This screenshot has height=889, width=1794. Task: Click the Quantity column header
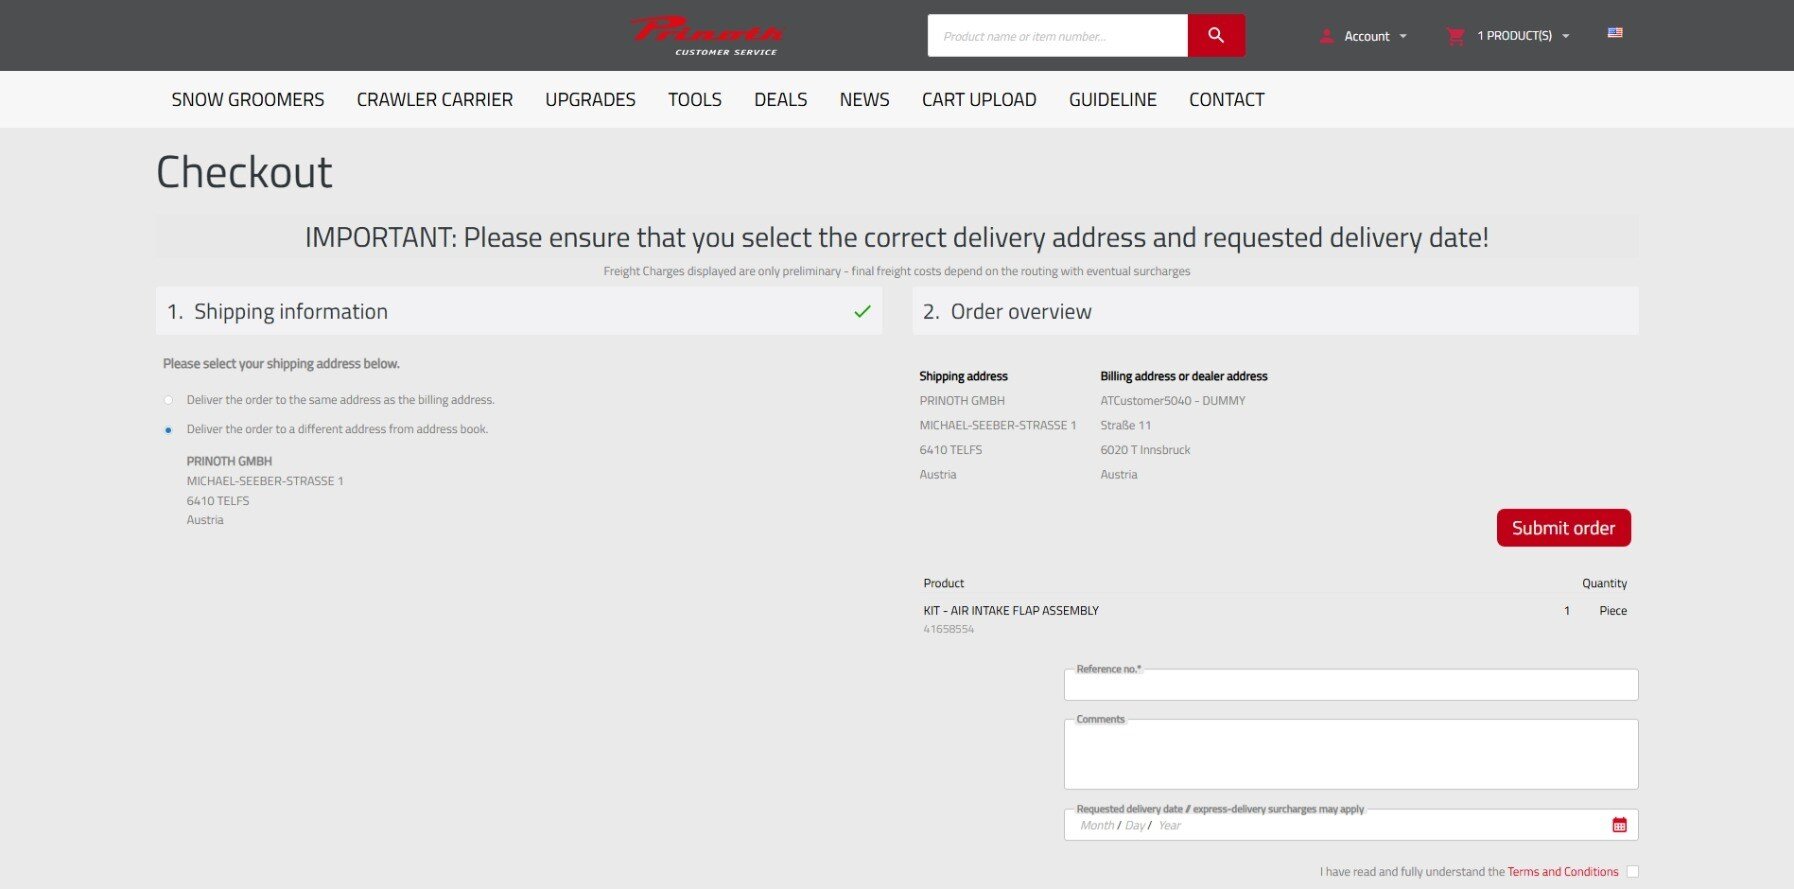pos(1604,583)
